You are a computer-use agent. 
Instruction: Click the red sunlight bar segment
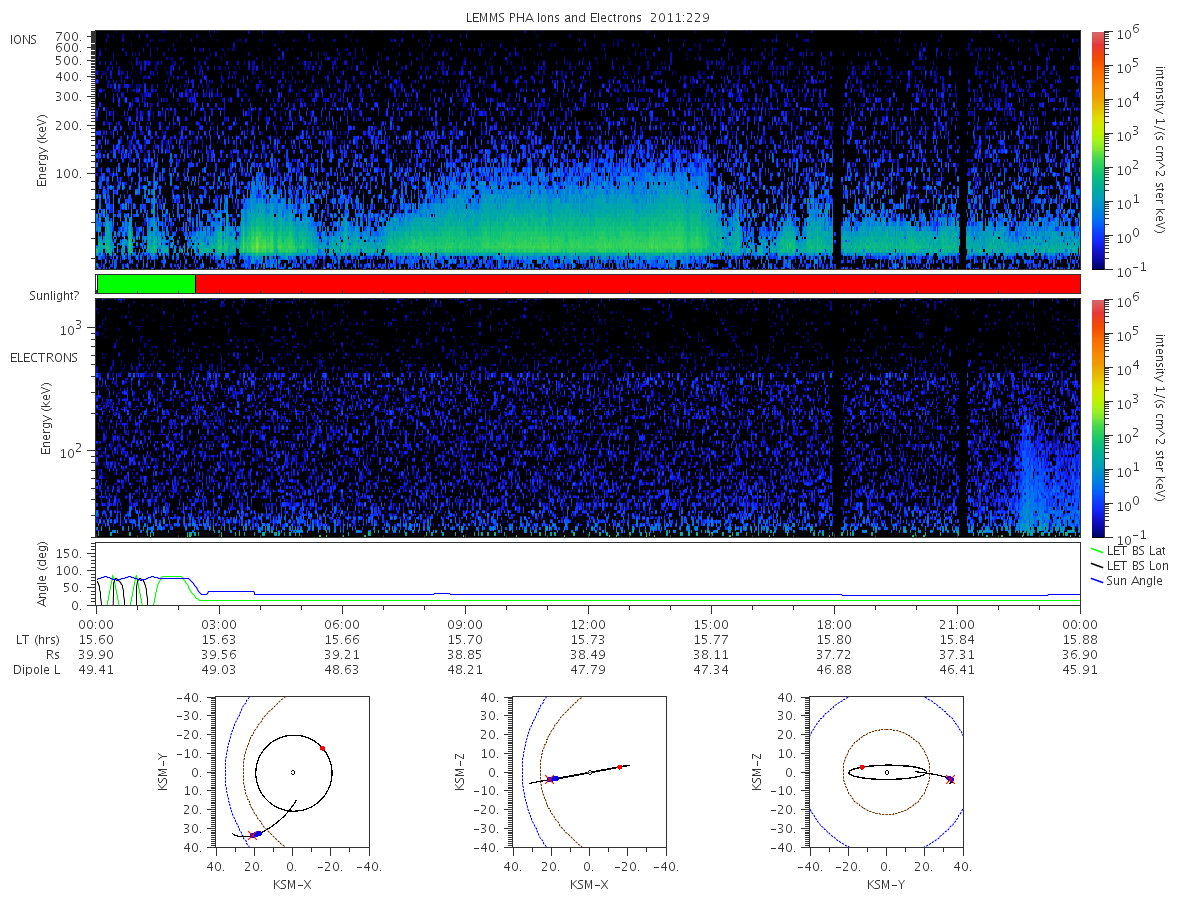[637, 284]
